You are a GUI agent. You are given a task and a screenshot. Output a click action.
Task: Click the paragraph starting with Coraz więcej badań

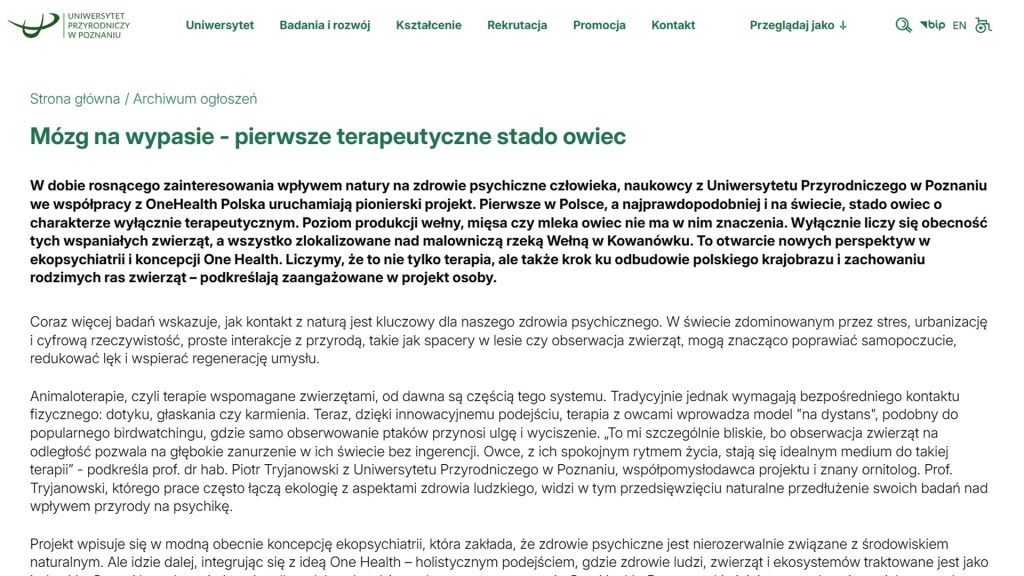pos(510,340)
